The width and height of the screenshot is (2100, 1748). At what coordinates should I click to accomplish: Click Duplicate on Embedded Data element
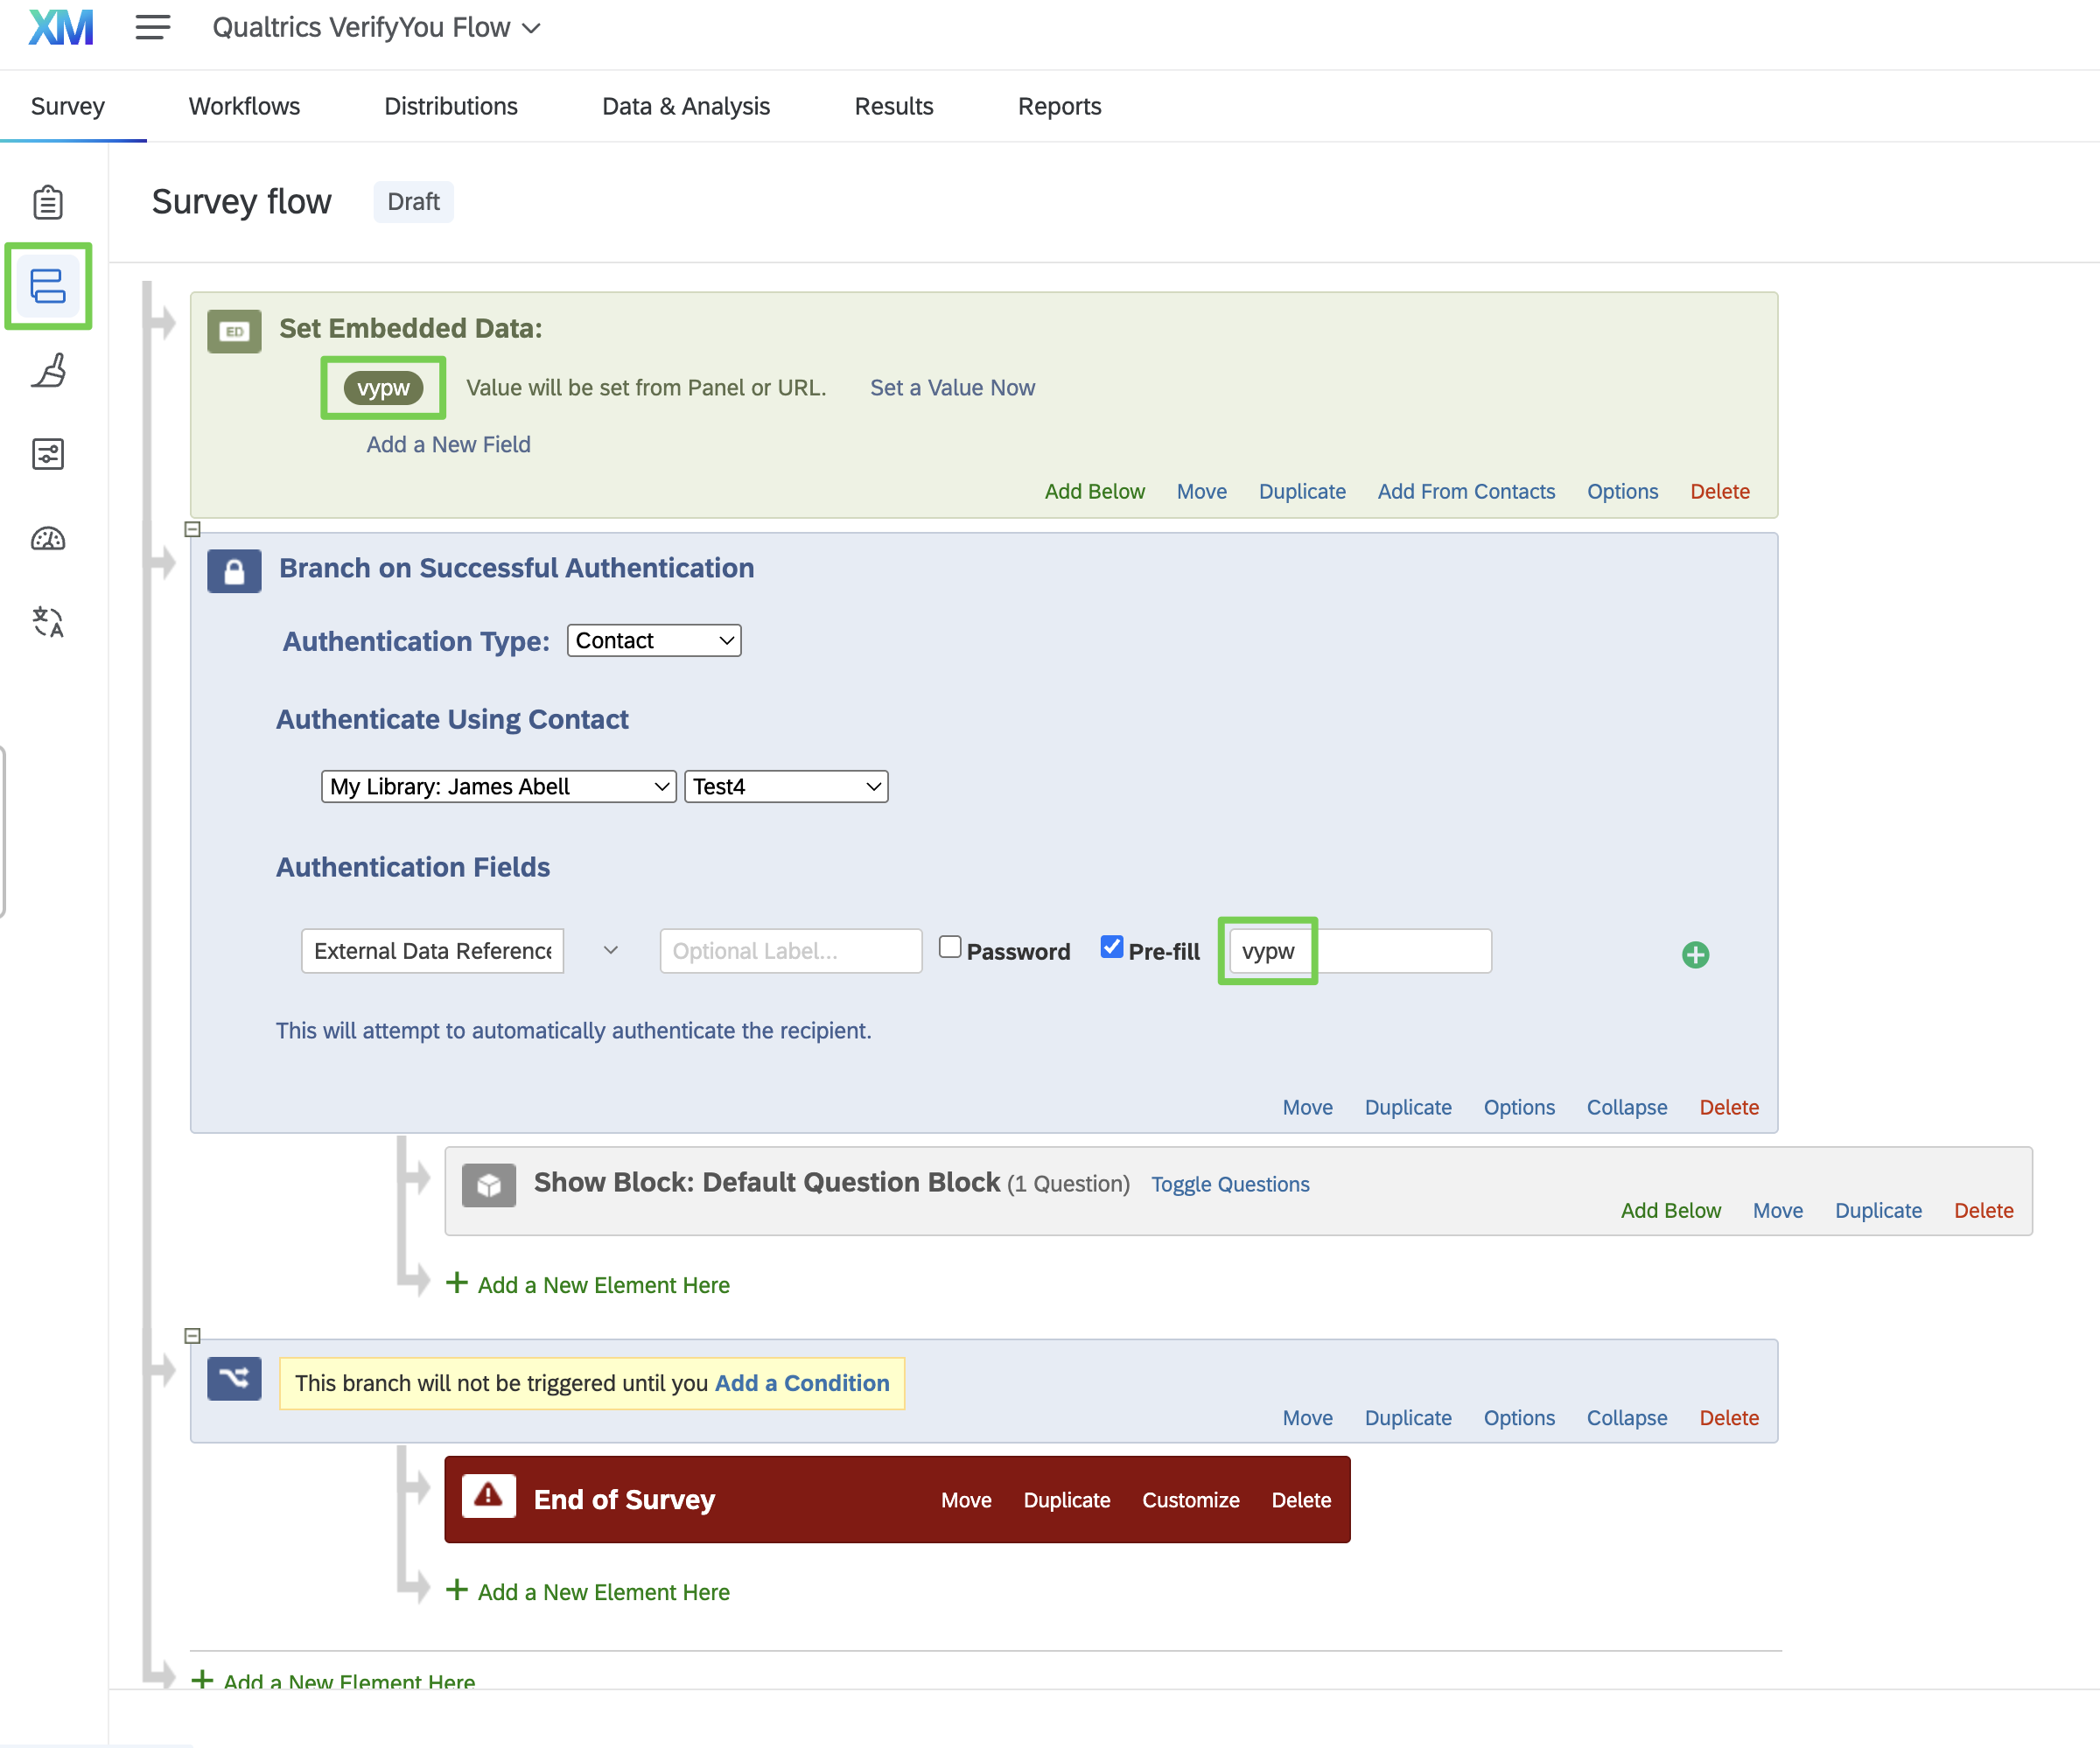click(1302, 491)
